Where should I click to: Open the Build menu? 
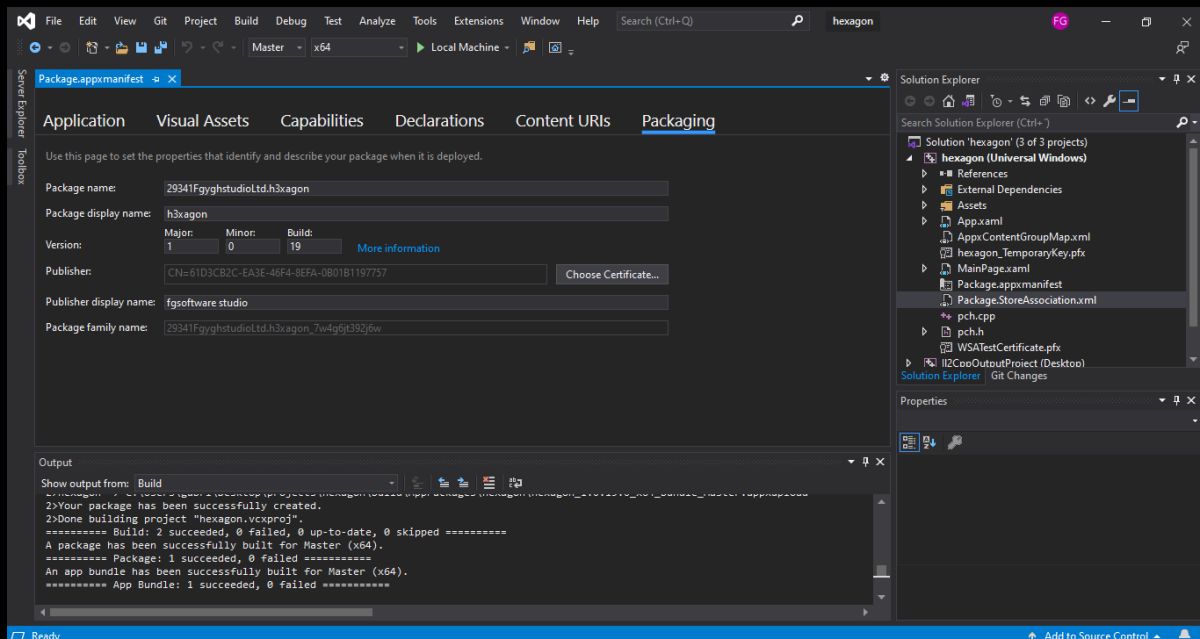[x=245, y=21]
